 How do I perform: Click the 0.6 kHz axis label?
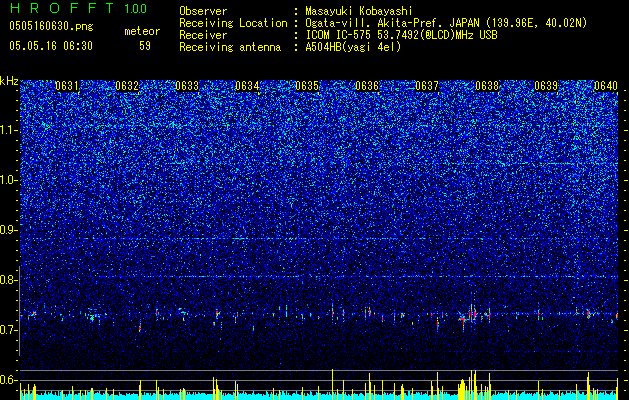pyautogui.click(x=9, y=380)
